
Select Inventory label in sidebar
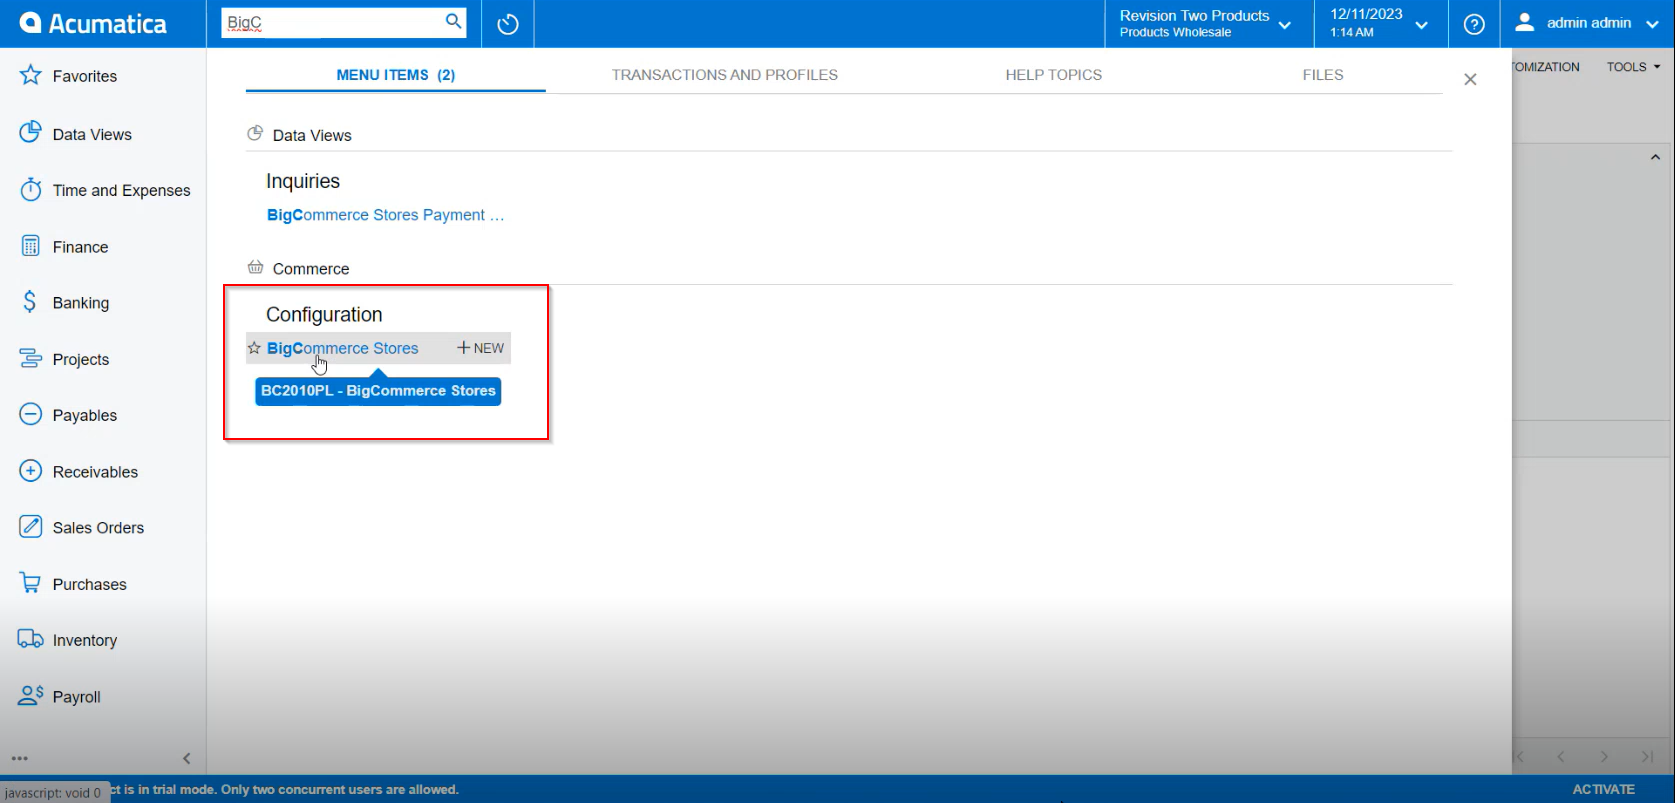[x=85, y=640]
